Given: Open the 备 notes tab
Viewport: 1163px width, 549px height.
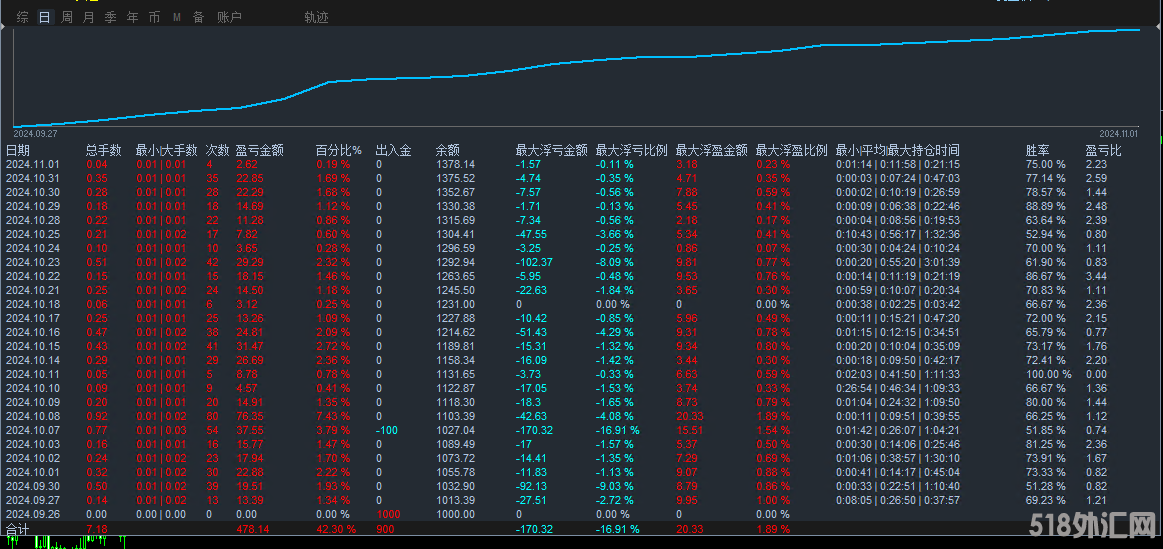Looking at the screenshot, I should [198, 17].
